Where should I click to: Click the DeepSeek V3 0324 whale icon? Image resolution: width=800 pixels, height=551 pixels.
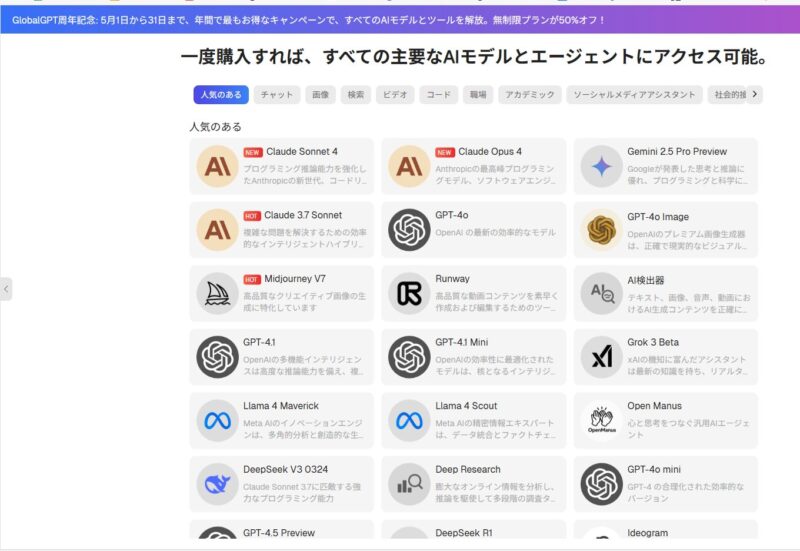[x=217, y=484]
